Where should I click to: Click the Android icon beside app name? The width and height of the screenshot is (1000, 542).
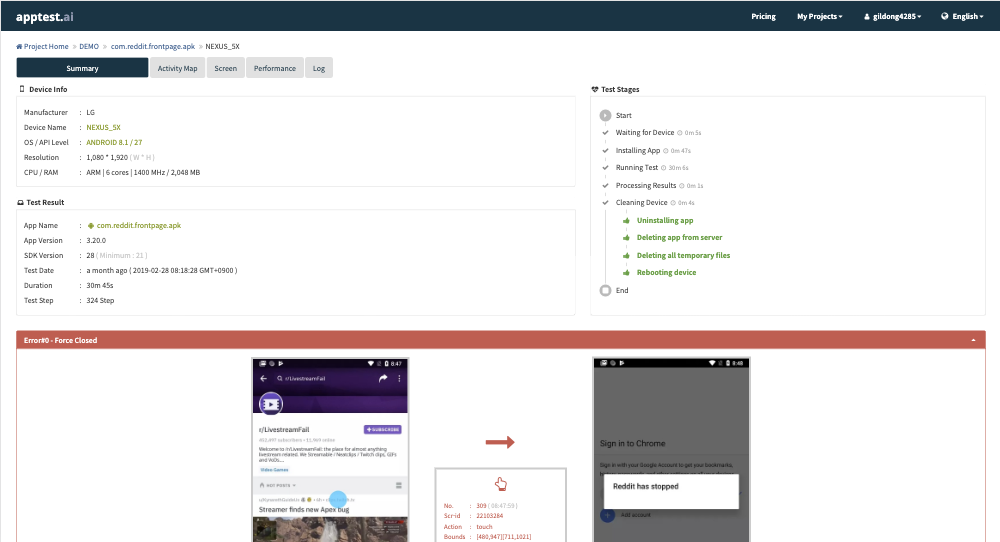point(91,226)
